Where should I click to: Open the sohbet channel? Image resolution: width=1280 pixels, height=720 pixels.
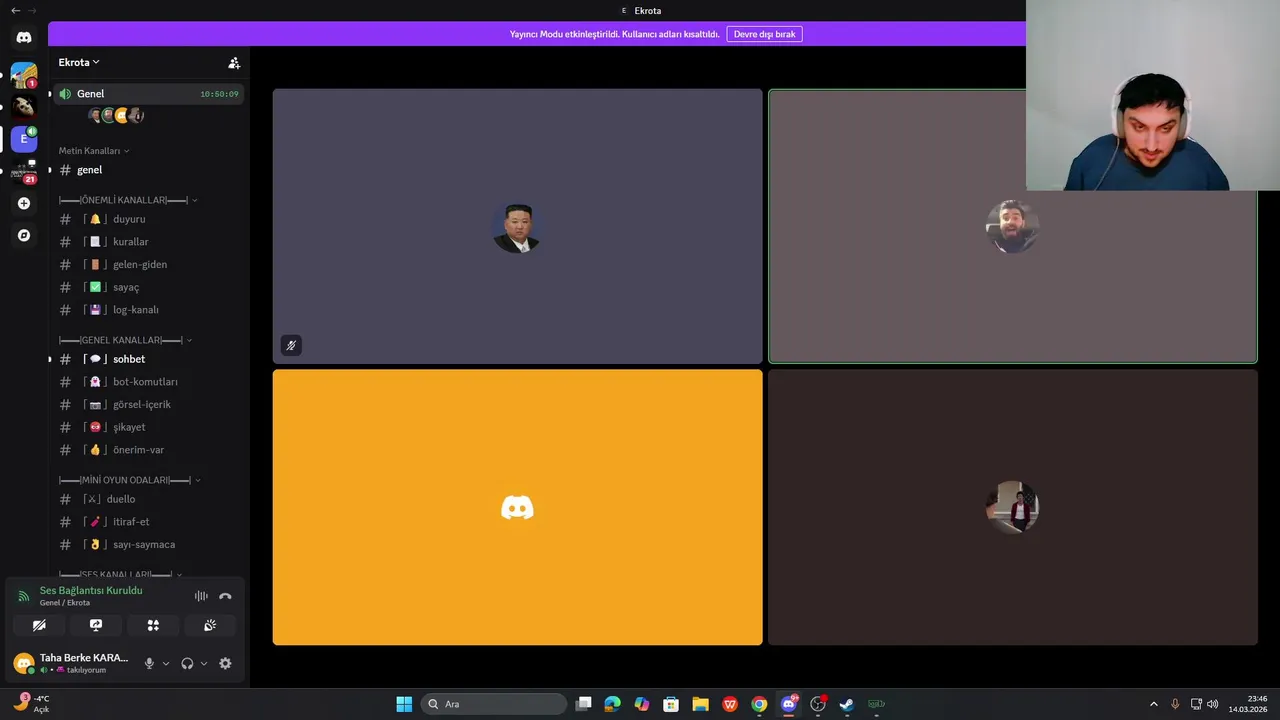[x=148, y=359]
